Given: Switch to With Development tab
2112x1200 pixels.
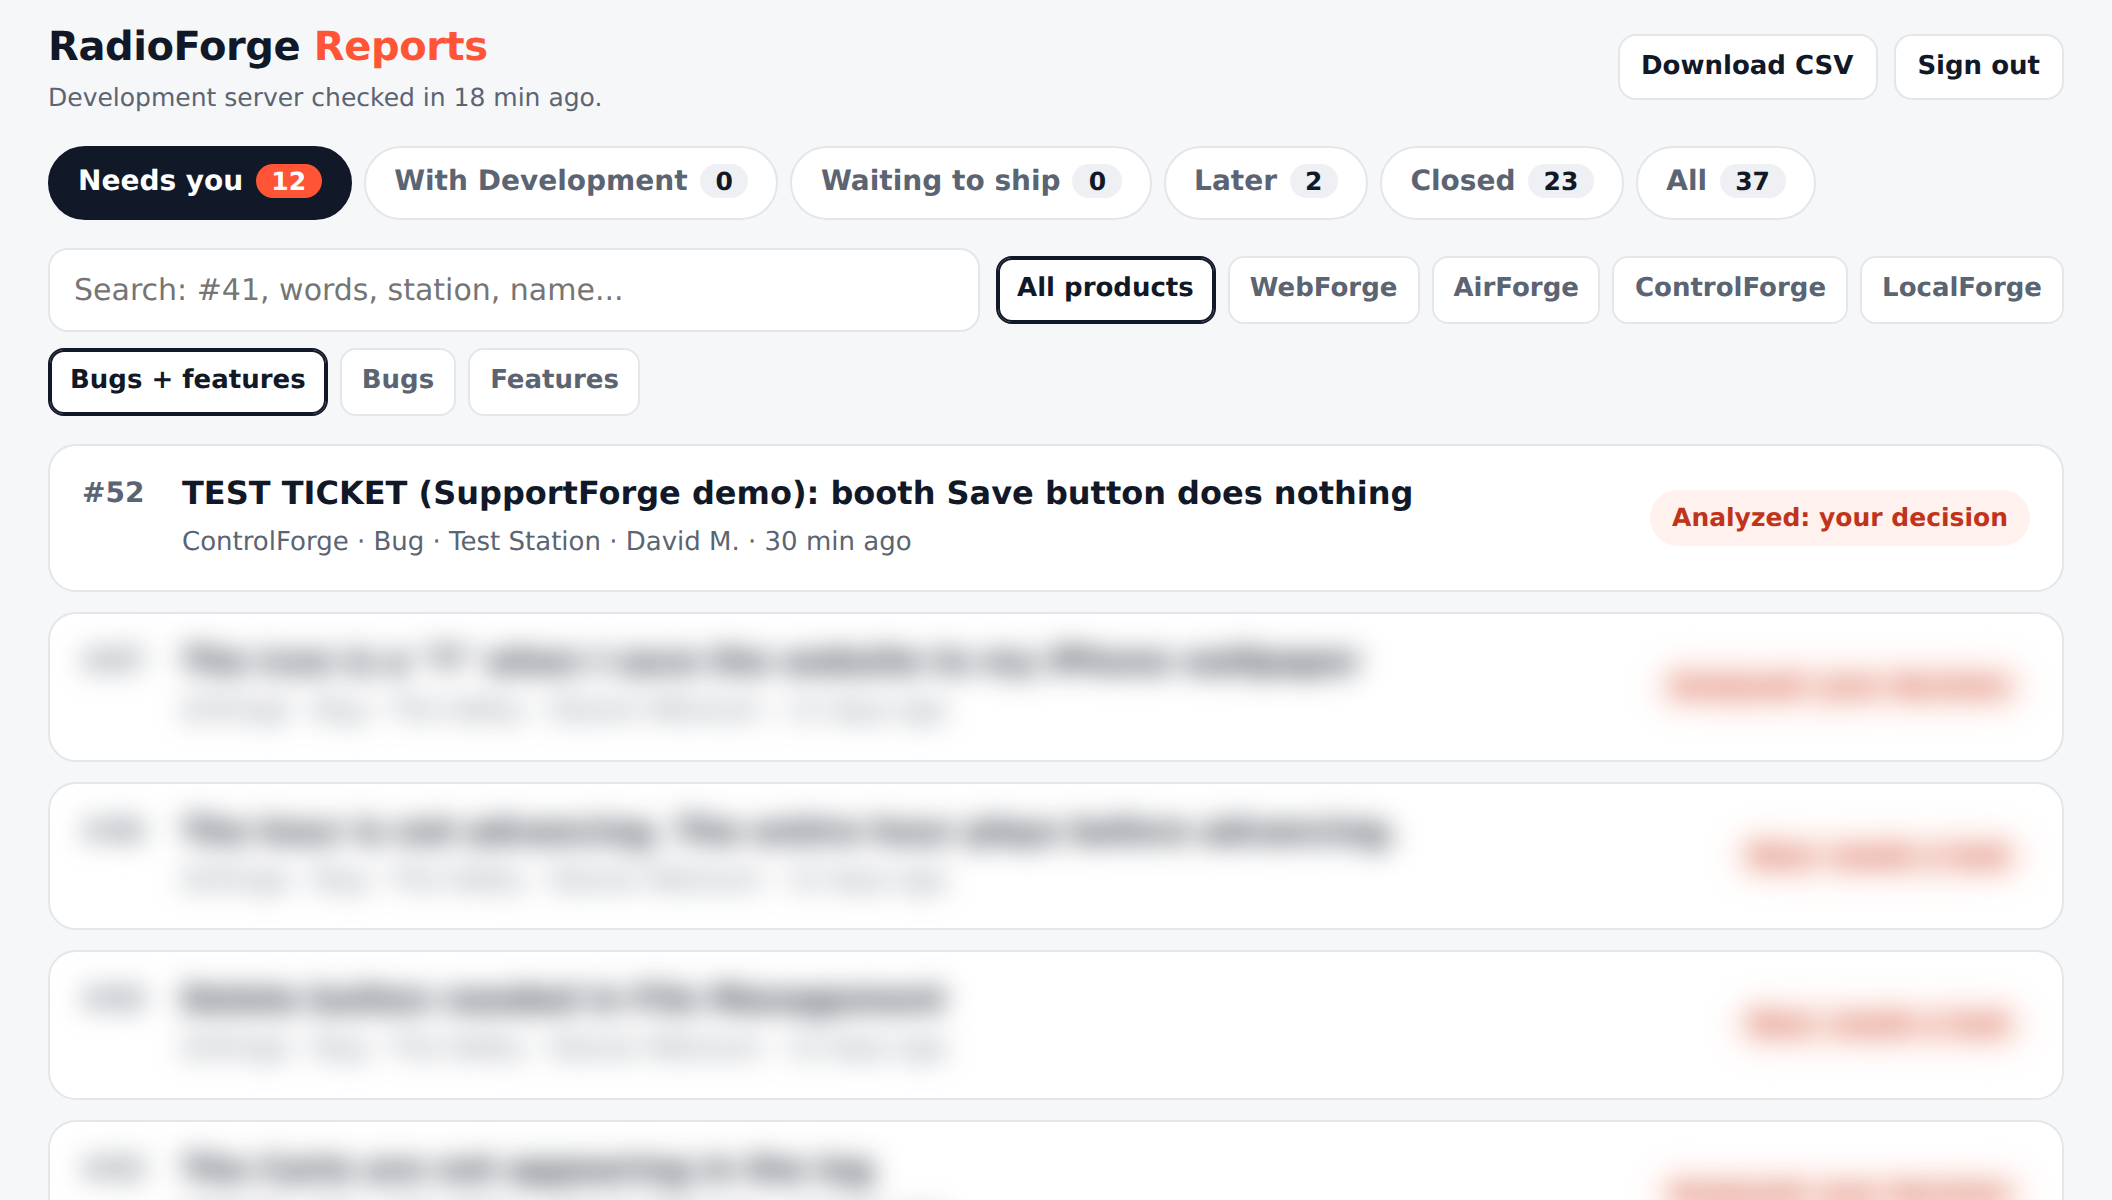Looking at the screenshot, I should [570, 182].
